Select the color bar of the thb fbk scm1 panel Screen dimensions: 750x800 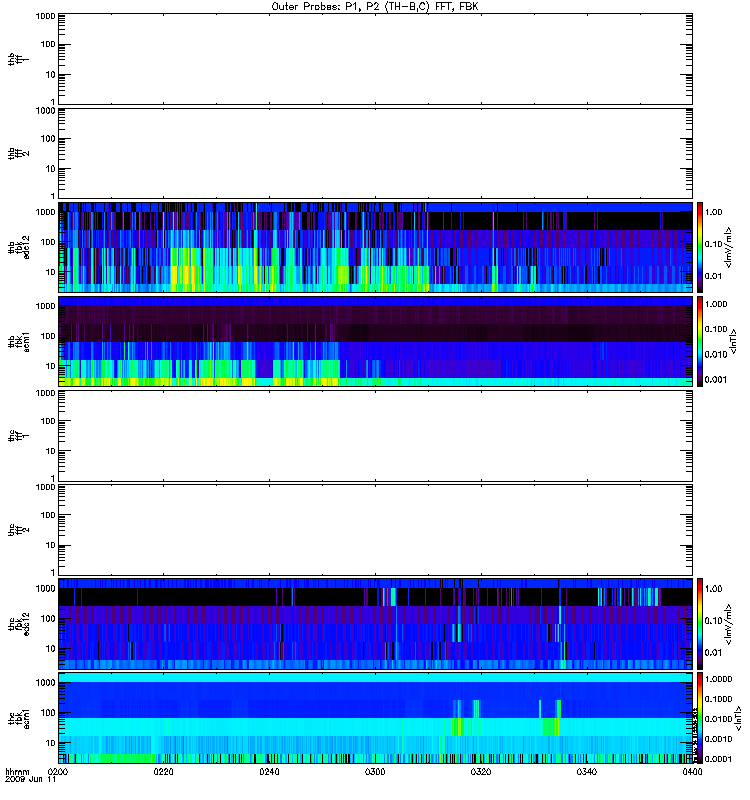(x=700, y=341)
